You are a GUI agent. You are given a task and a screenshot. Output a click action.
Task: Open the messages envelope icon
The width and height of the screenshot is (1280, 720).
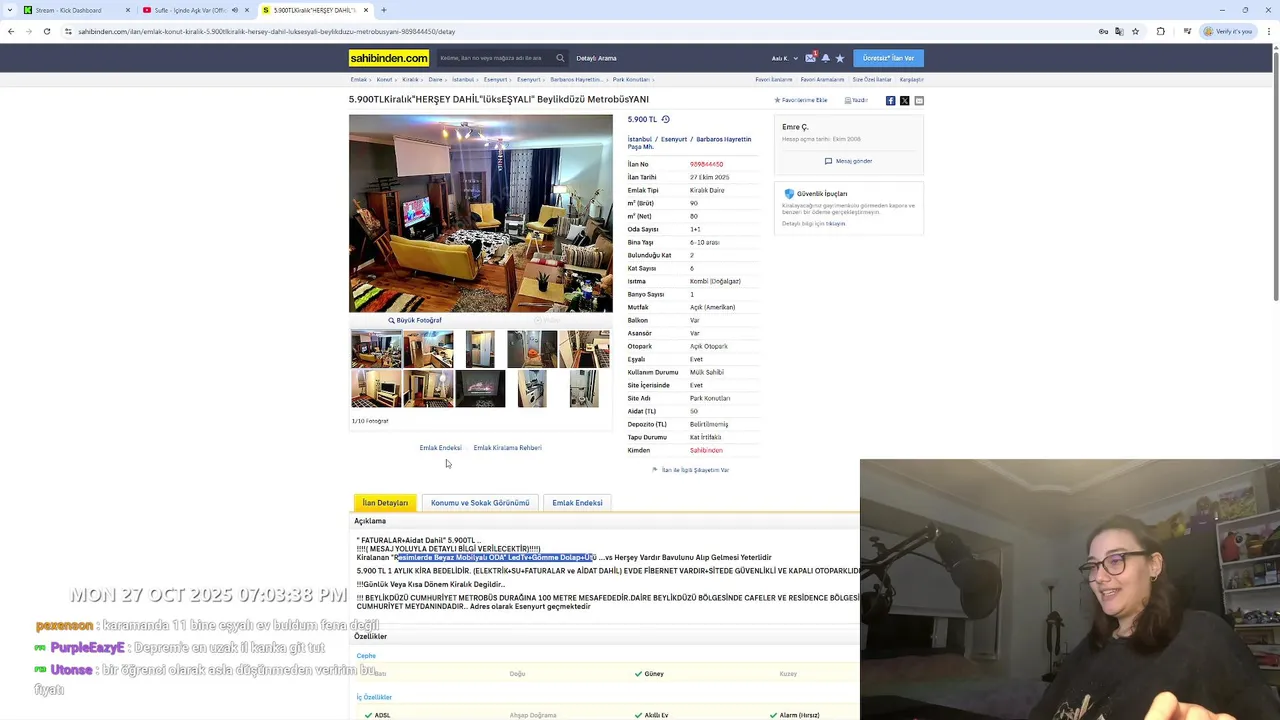point(810,58)
